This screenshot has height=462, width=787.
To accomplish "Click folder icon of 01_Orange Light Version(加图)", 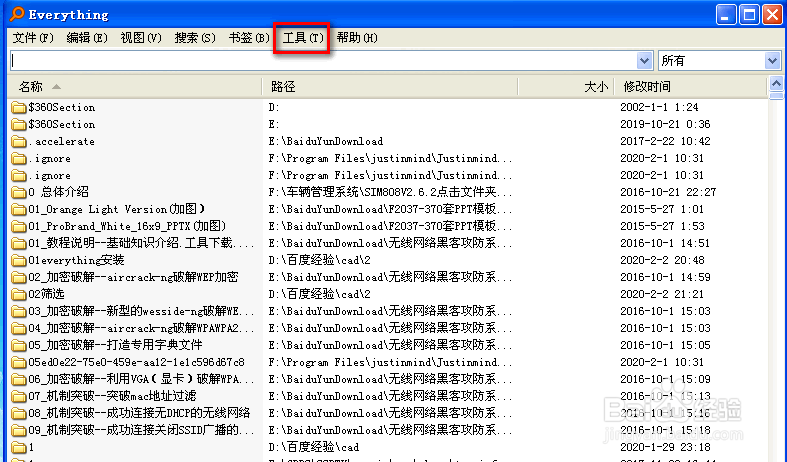I will point(19,209).
